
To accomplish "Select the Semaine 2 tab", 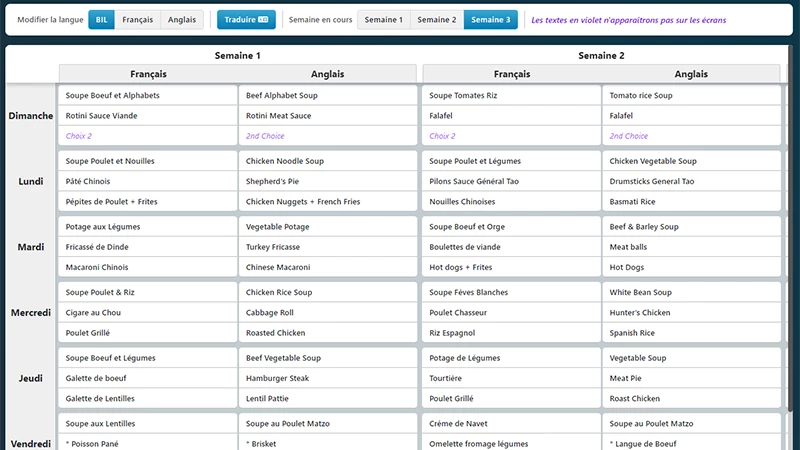I will pyautogui.click(x=436, y=20).
